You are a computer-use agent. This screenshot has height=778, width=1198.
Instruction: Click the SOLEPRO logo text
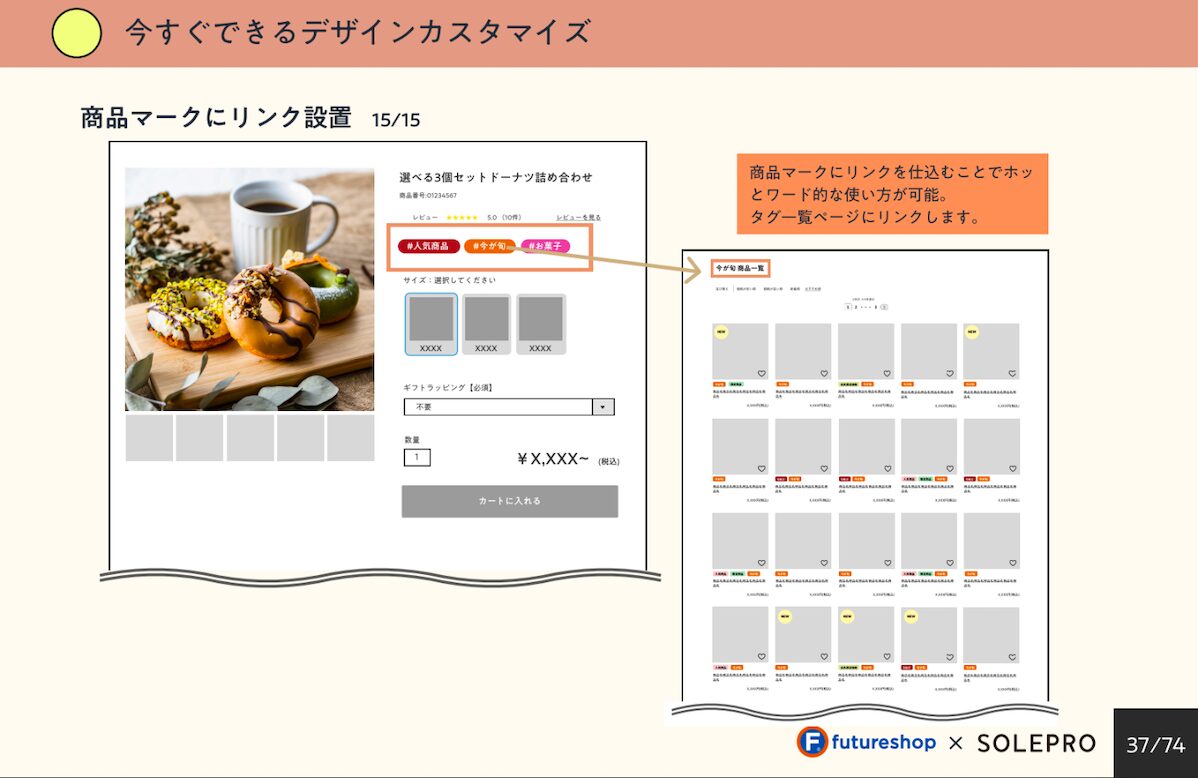pyautogui.click(x=1036, y=743)
